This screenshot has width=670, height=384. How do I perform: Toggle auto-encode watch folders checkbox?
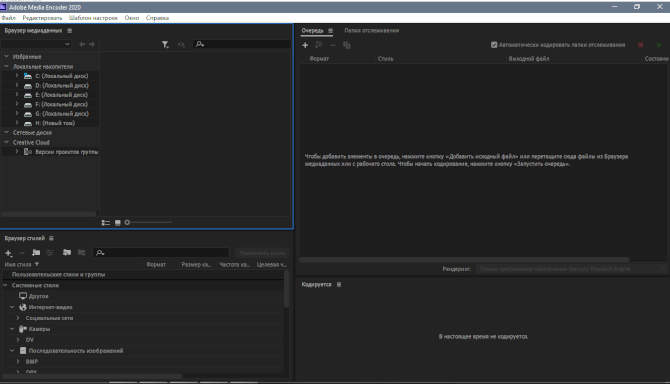coord(494,45)
